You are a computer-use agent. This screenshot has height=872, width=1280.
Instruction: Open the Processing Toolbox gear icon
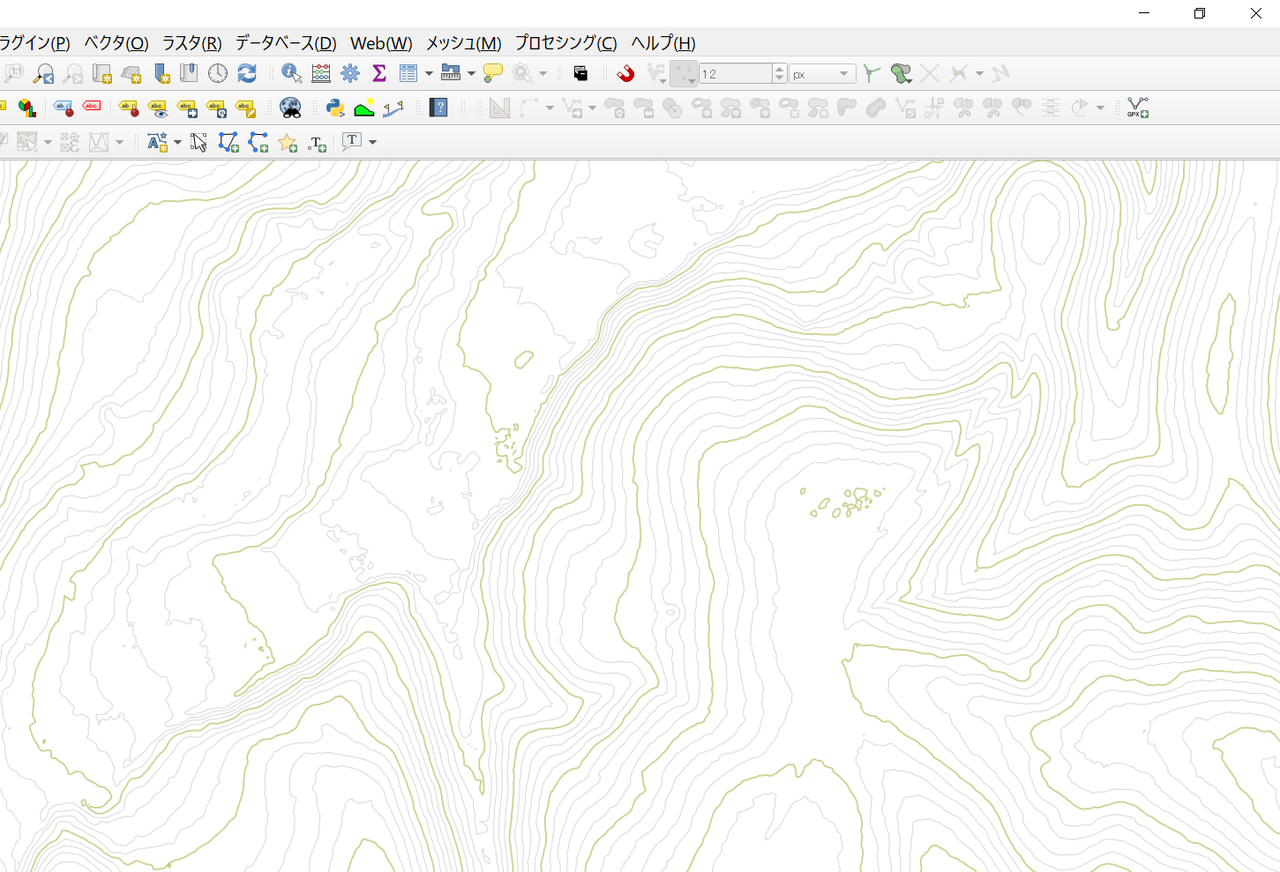click(x=350, y=73)
